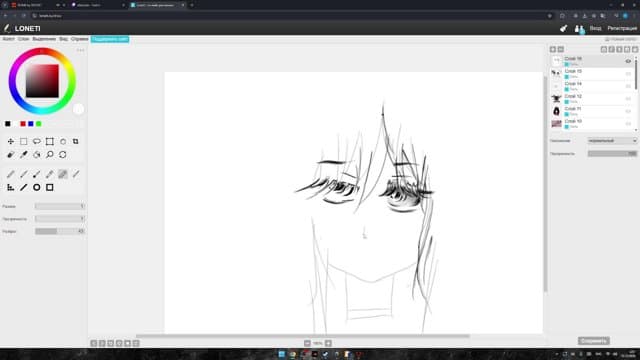This screenshot has width=640, height=360.
Task: Open Steam from the taskbar
Action: coord(325,354)
